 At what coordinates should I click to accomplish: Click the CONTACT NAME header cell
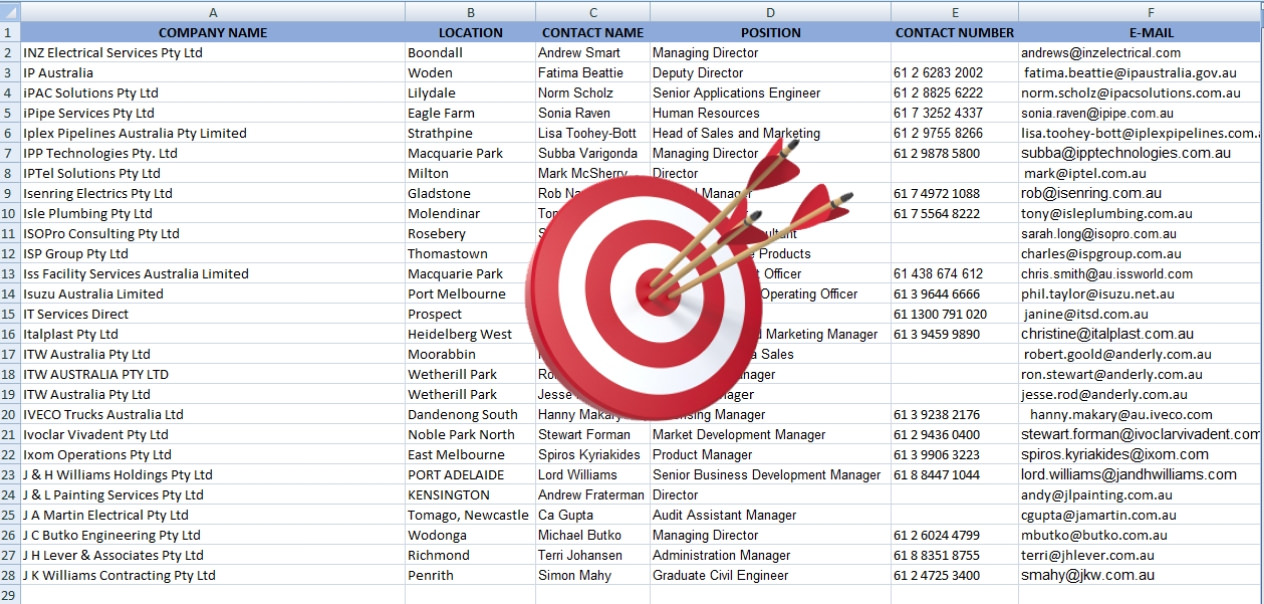[x=593, y=32]
